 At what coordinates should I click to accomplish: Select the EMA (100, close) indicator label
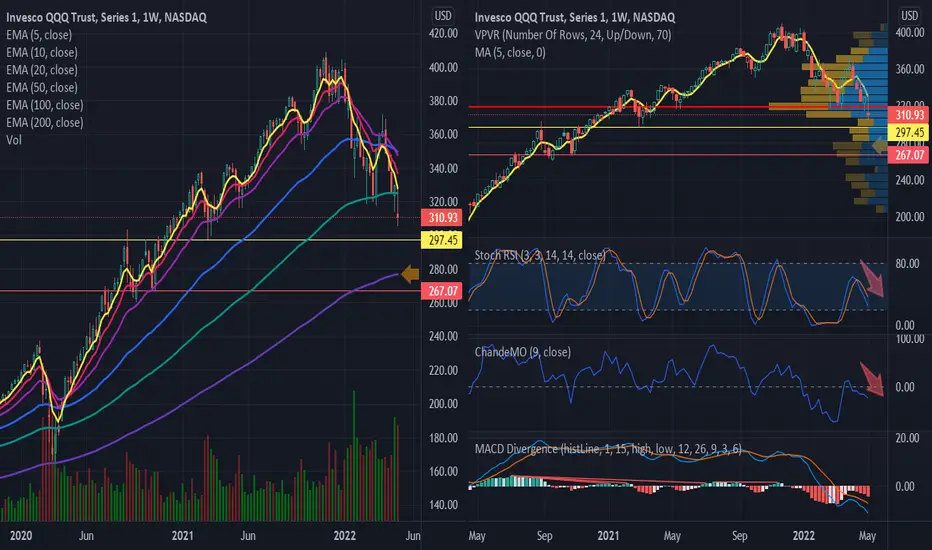tap(45, 105)
